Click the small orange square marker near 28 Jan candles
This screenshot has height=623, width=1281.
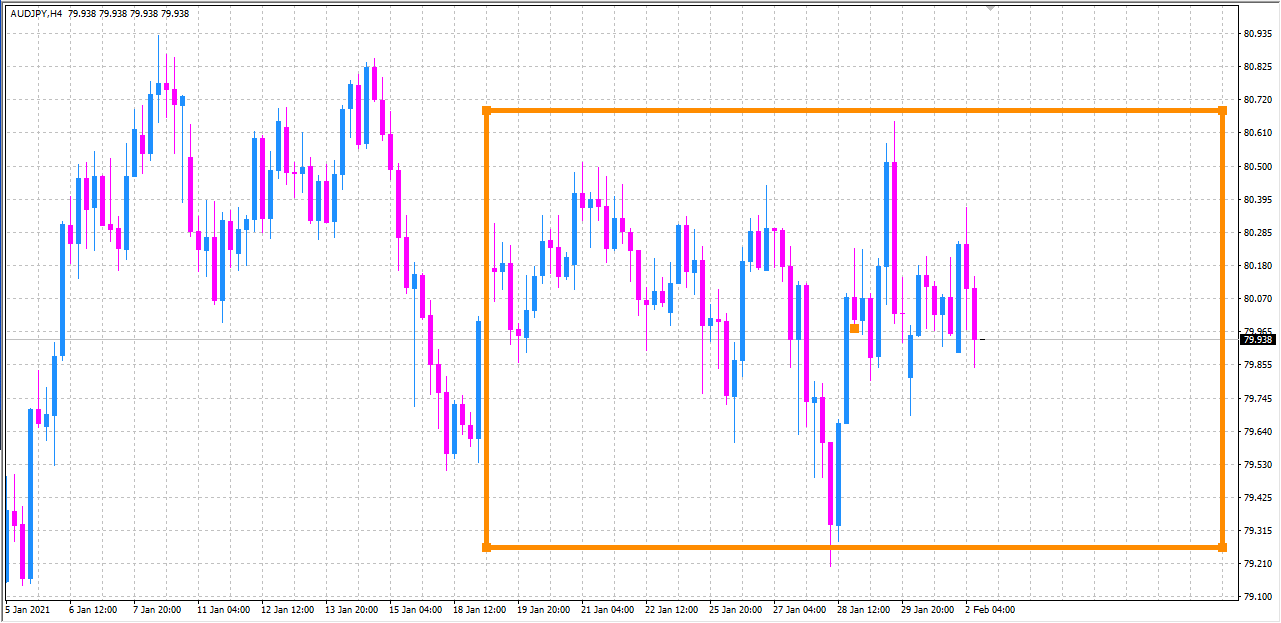(854, 328)
